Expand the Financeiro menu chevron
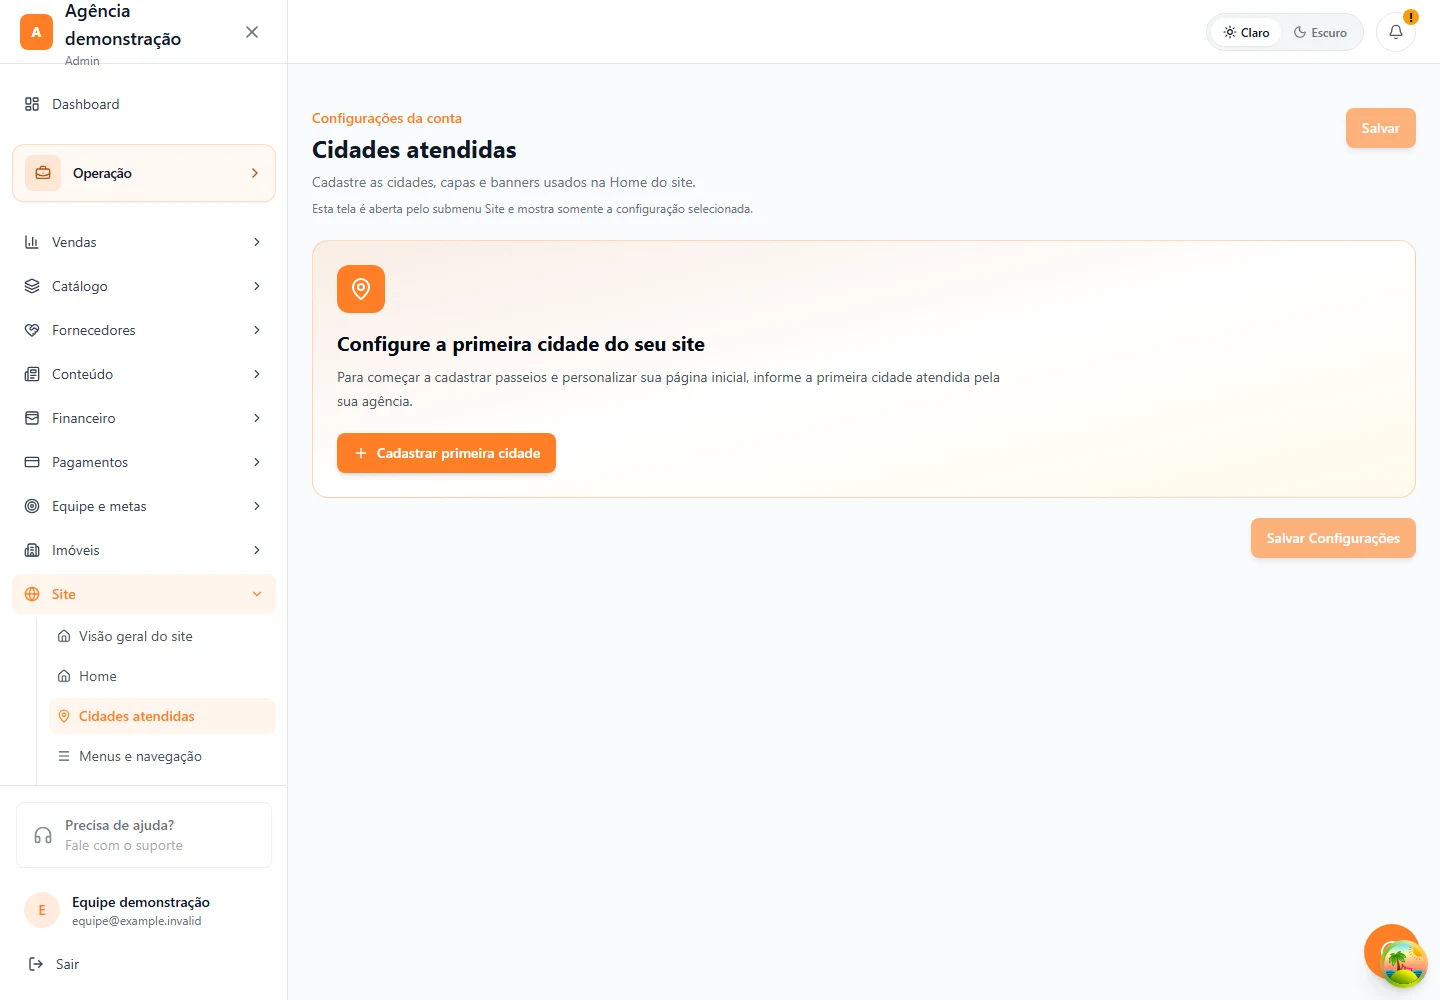 257,418
